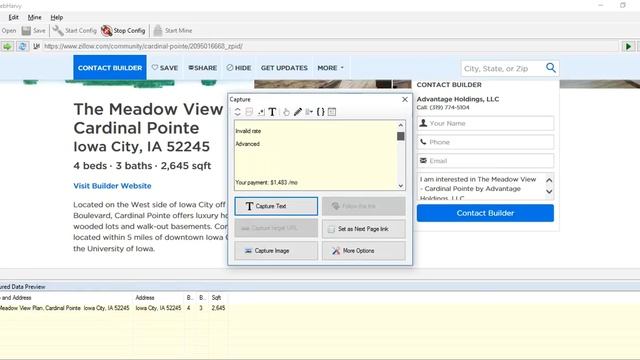Click the up/down selection arrows icon in Capture
This screenshot has width=640, height=360.
pyautogui.click(x=238, y=112)
